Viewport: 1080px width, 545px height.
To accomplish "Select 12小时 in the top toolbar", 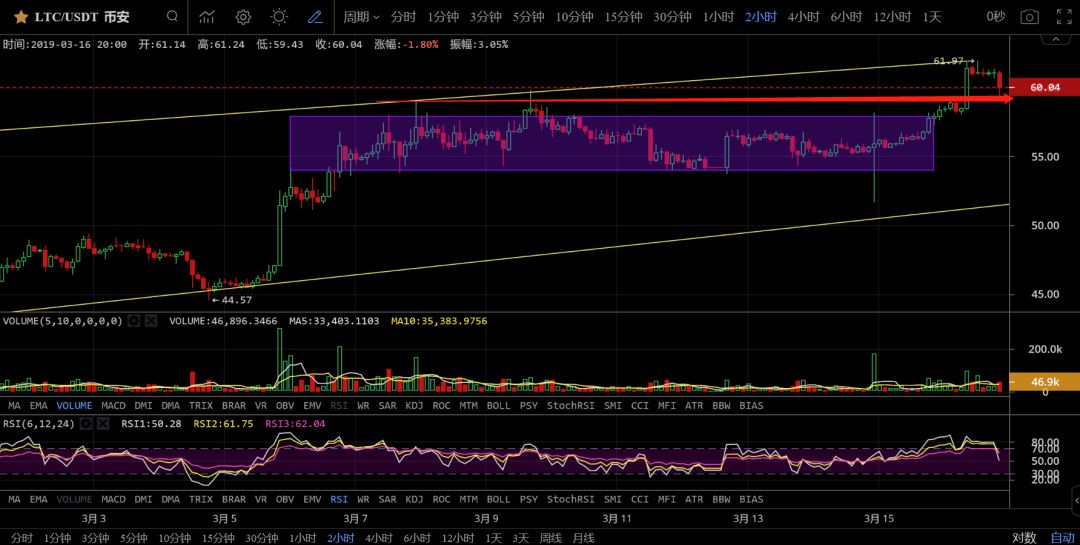I will (892, 17).
